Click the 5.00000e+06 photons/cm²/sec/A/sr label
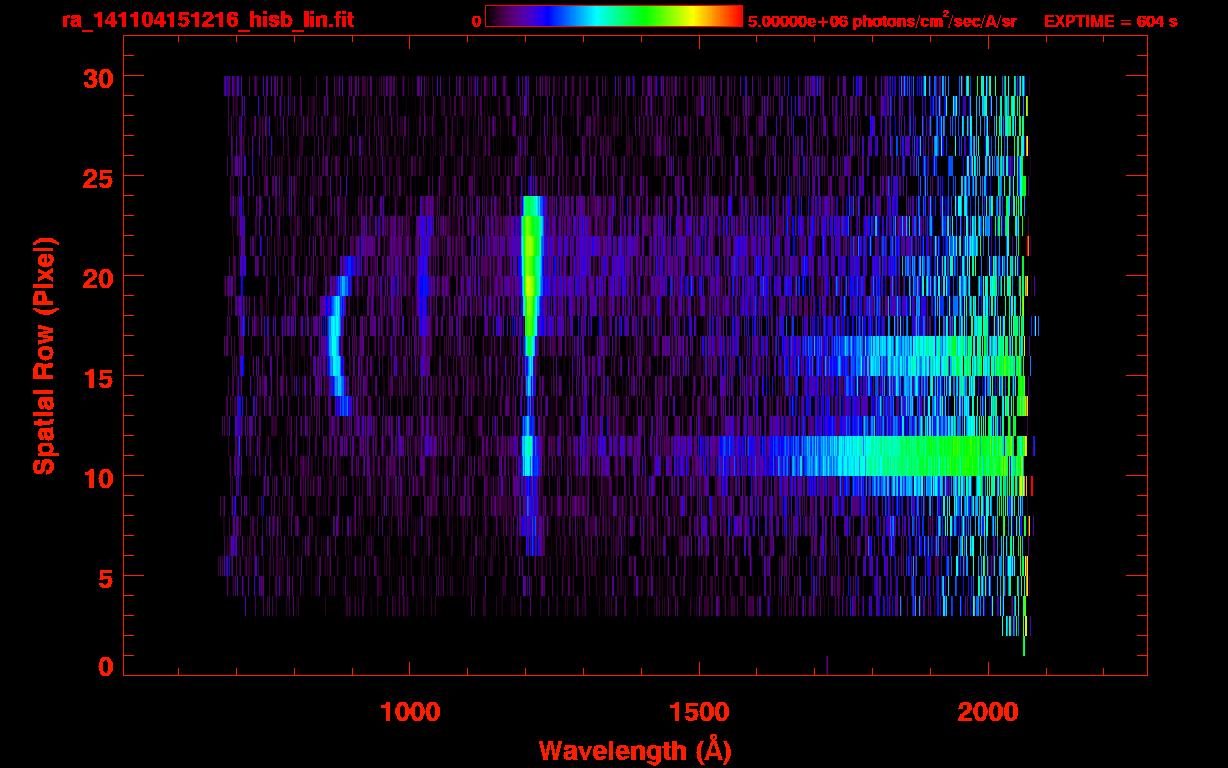This screenshot has height=768, width=1228. tap(882, 20)
